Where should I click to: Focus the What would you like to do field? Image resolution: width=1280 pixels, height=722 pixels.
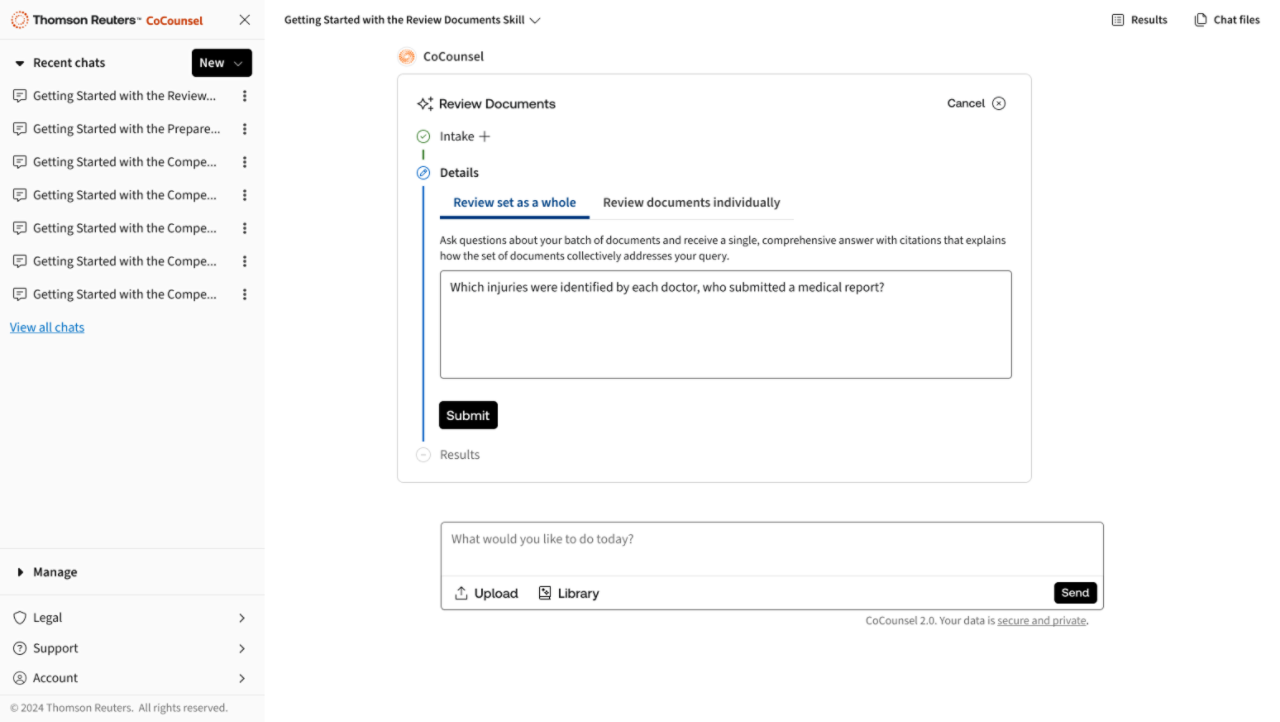click(771, 540)
